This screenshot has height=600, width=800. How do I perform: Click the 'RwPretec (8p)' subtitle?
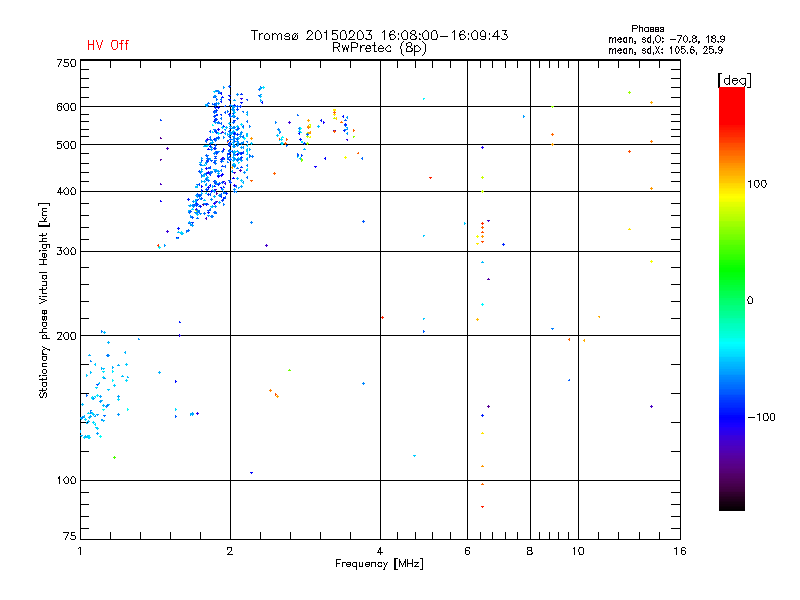click(379, 48)
